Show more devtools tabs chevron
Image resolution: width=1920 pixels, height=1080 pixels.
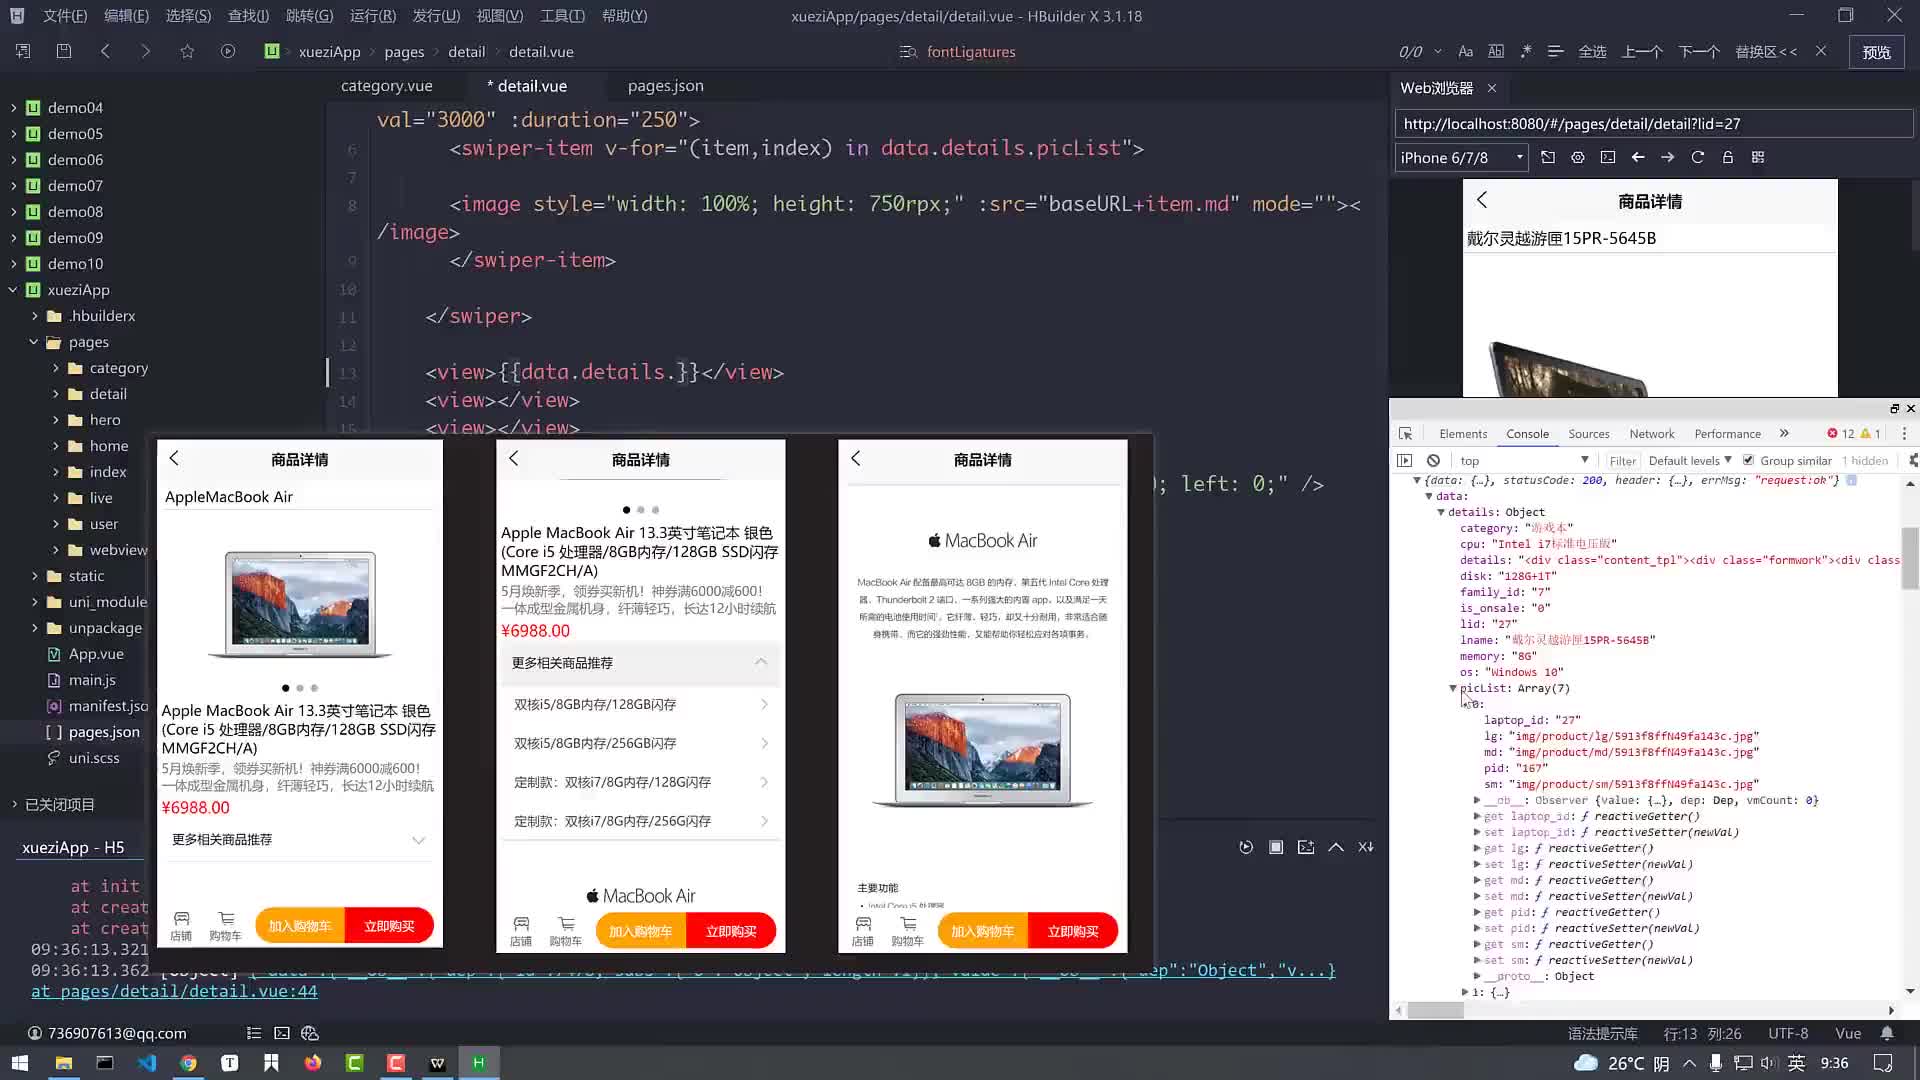(1784, 433)
